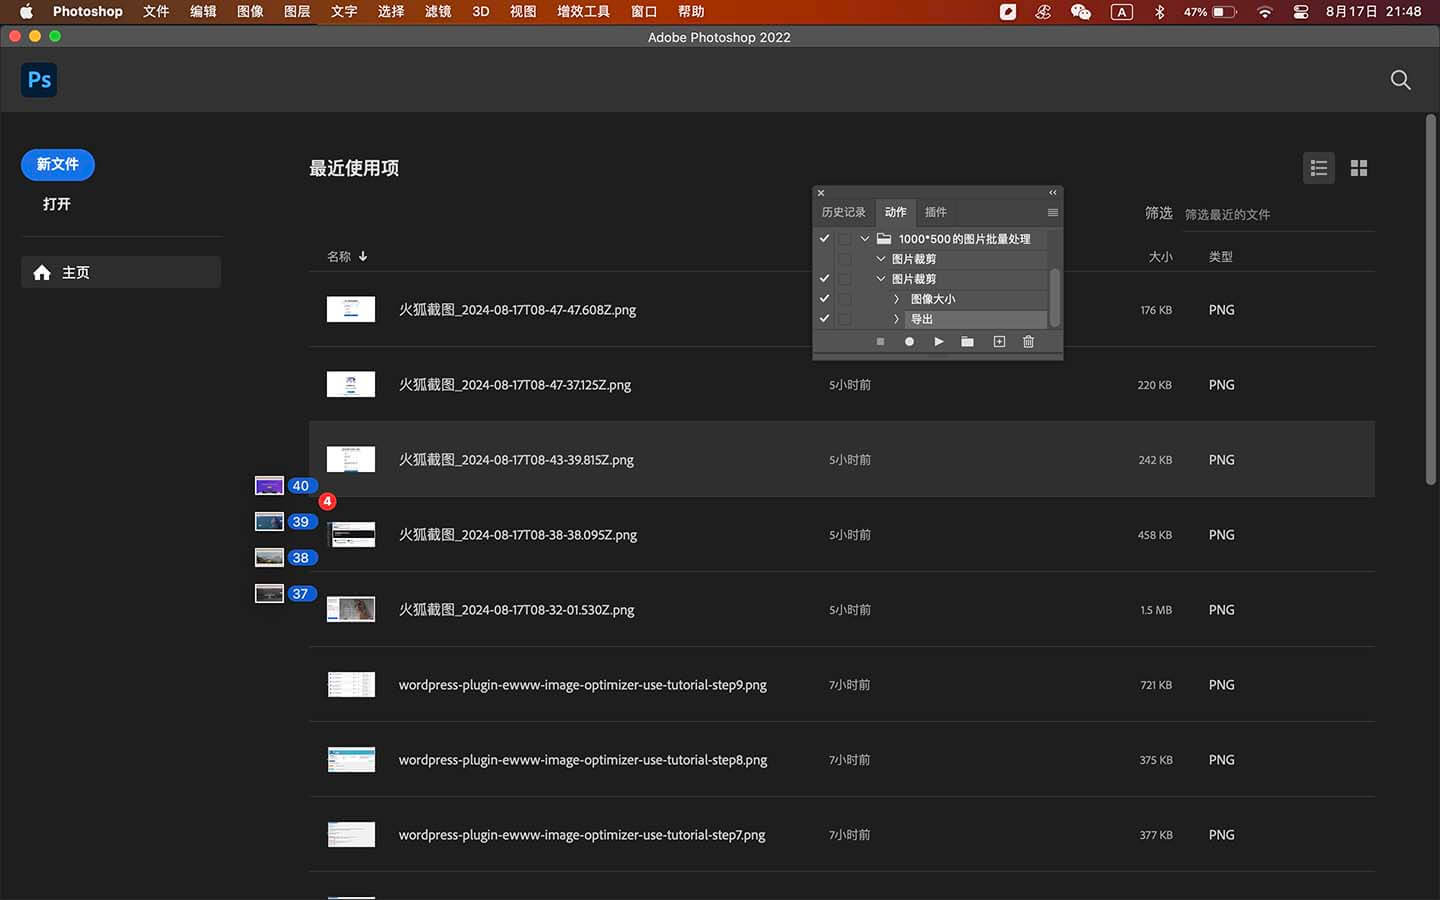The image size is (1440, 900).
Task: Enable the unchecked 图片裁剪 action item
Action: (824, 259)
